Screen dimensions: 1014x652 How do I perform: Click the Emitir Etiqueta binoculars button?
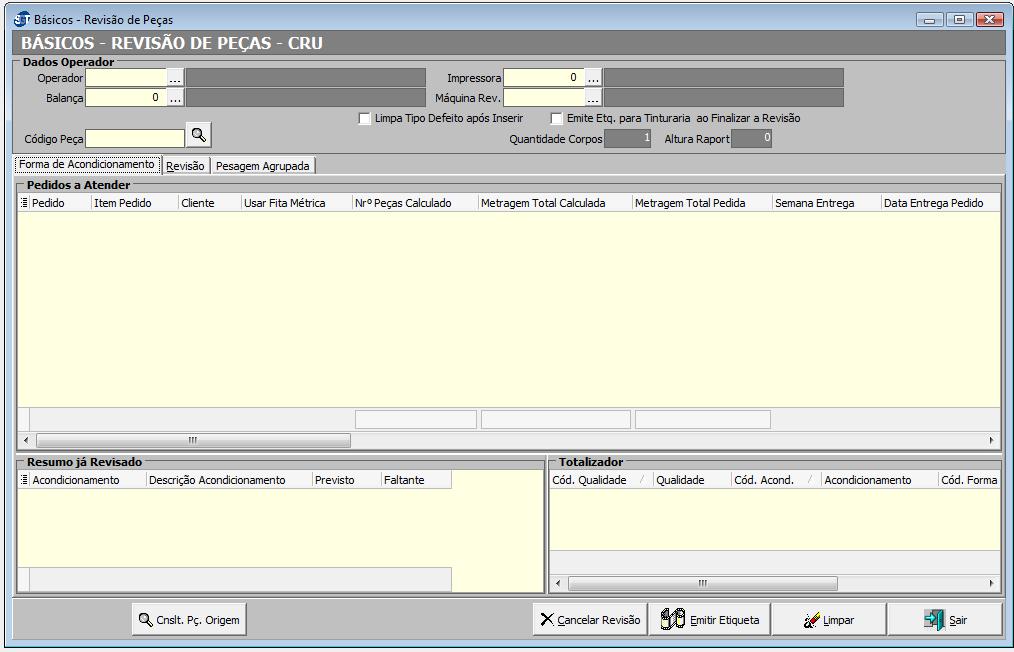710,620
